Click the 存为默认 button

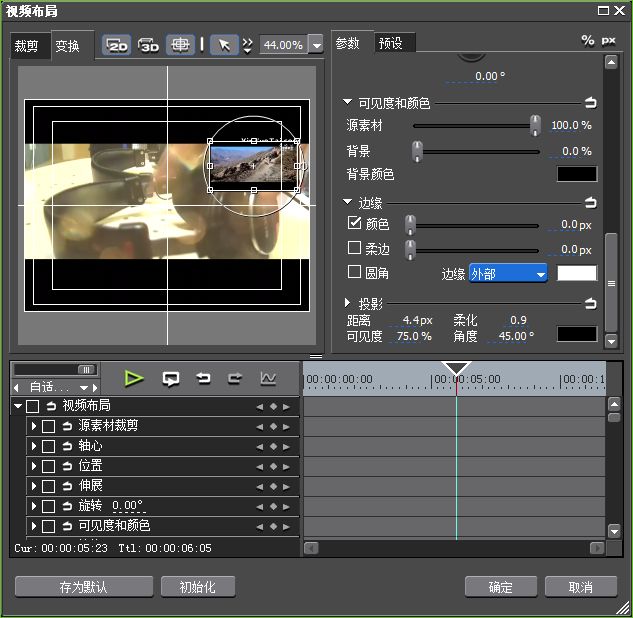[84, 587]
